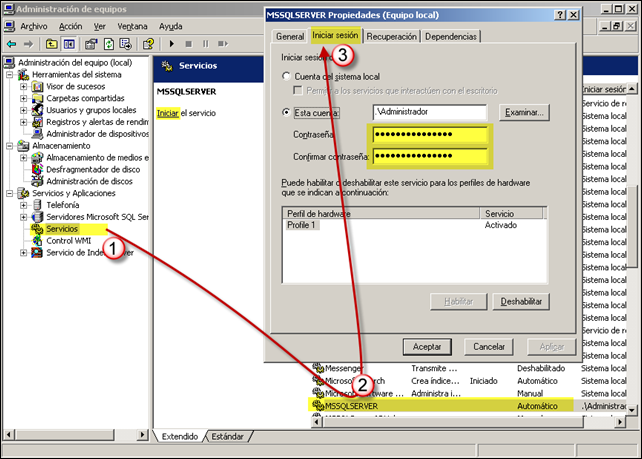Image resolution: width=642 pixels, height=459 pixels.
Task: Expand Almacenamiento de medios extraíbles
Action: [x=23, y=158]
